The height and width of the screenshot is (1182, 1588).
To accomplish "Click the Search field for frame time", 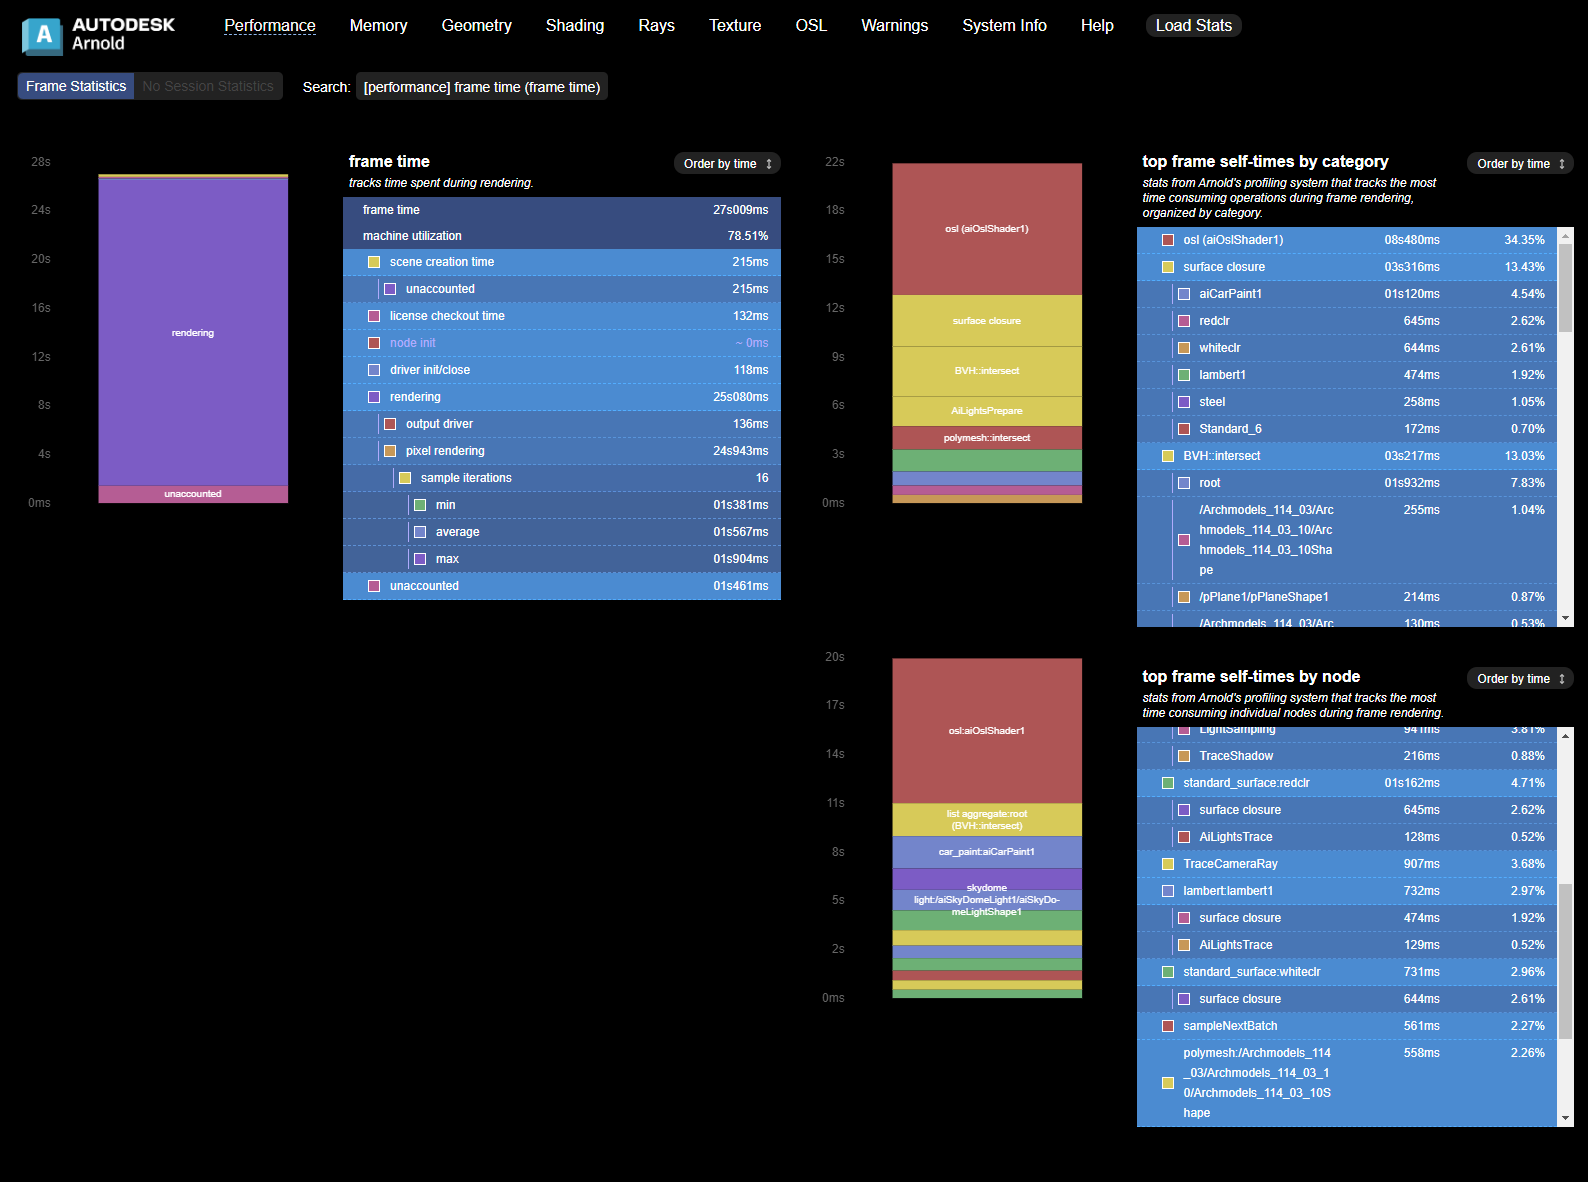I will point(481,87).
